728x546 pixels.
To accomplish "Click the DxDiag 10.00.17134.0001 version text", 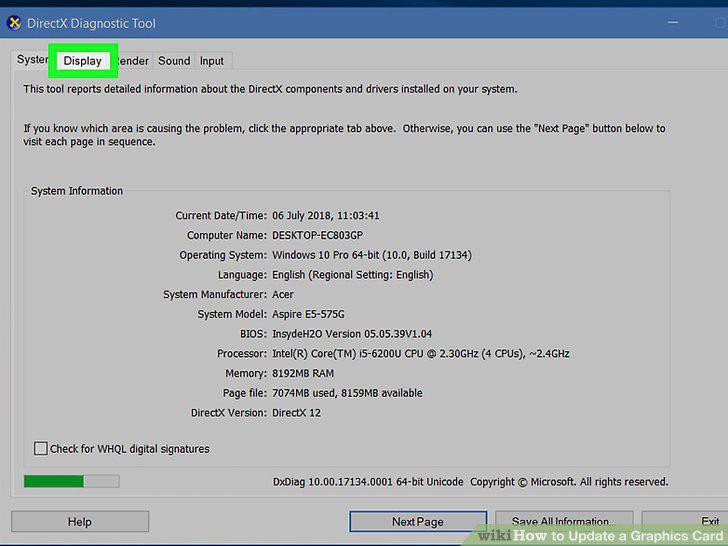I will (368, 482).
